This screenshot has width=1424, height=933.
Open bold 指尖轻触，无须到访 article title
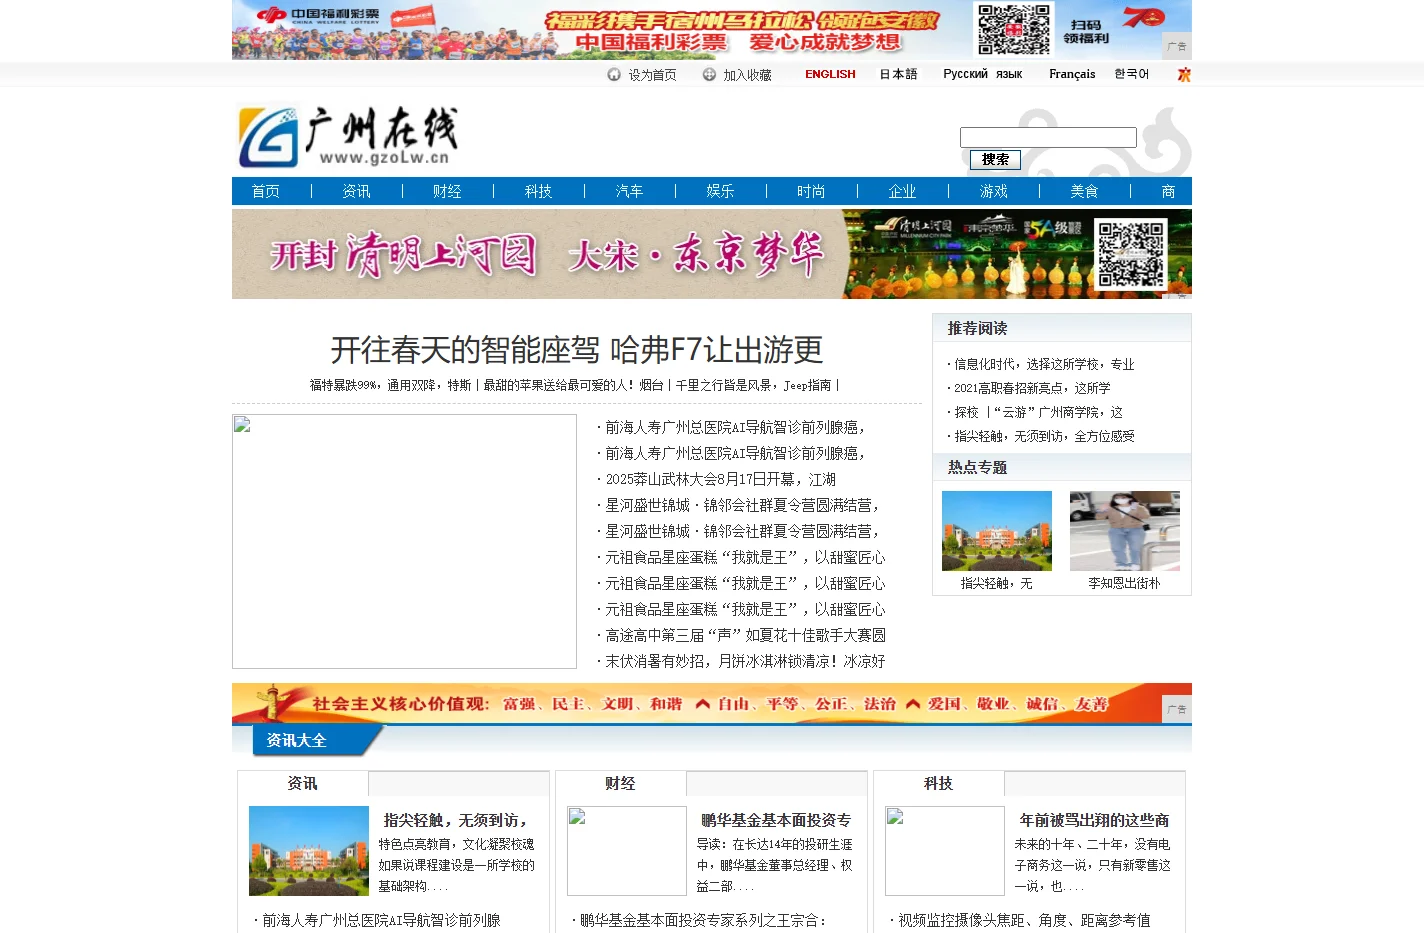(x=456, y=820)
